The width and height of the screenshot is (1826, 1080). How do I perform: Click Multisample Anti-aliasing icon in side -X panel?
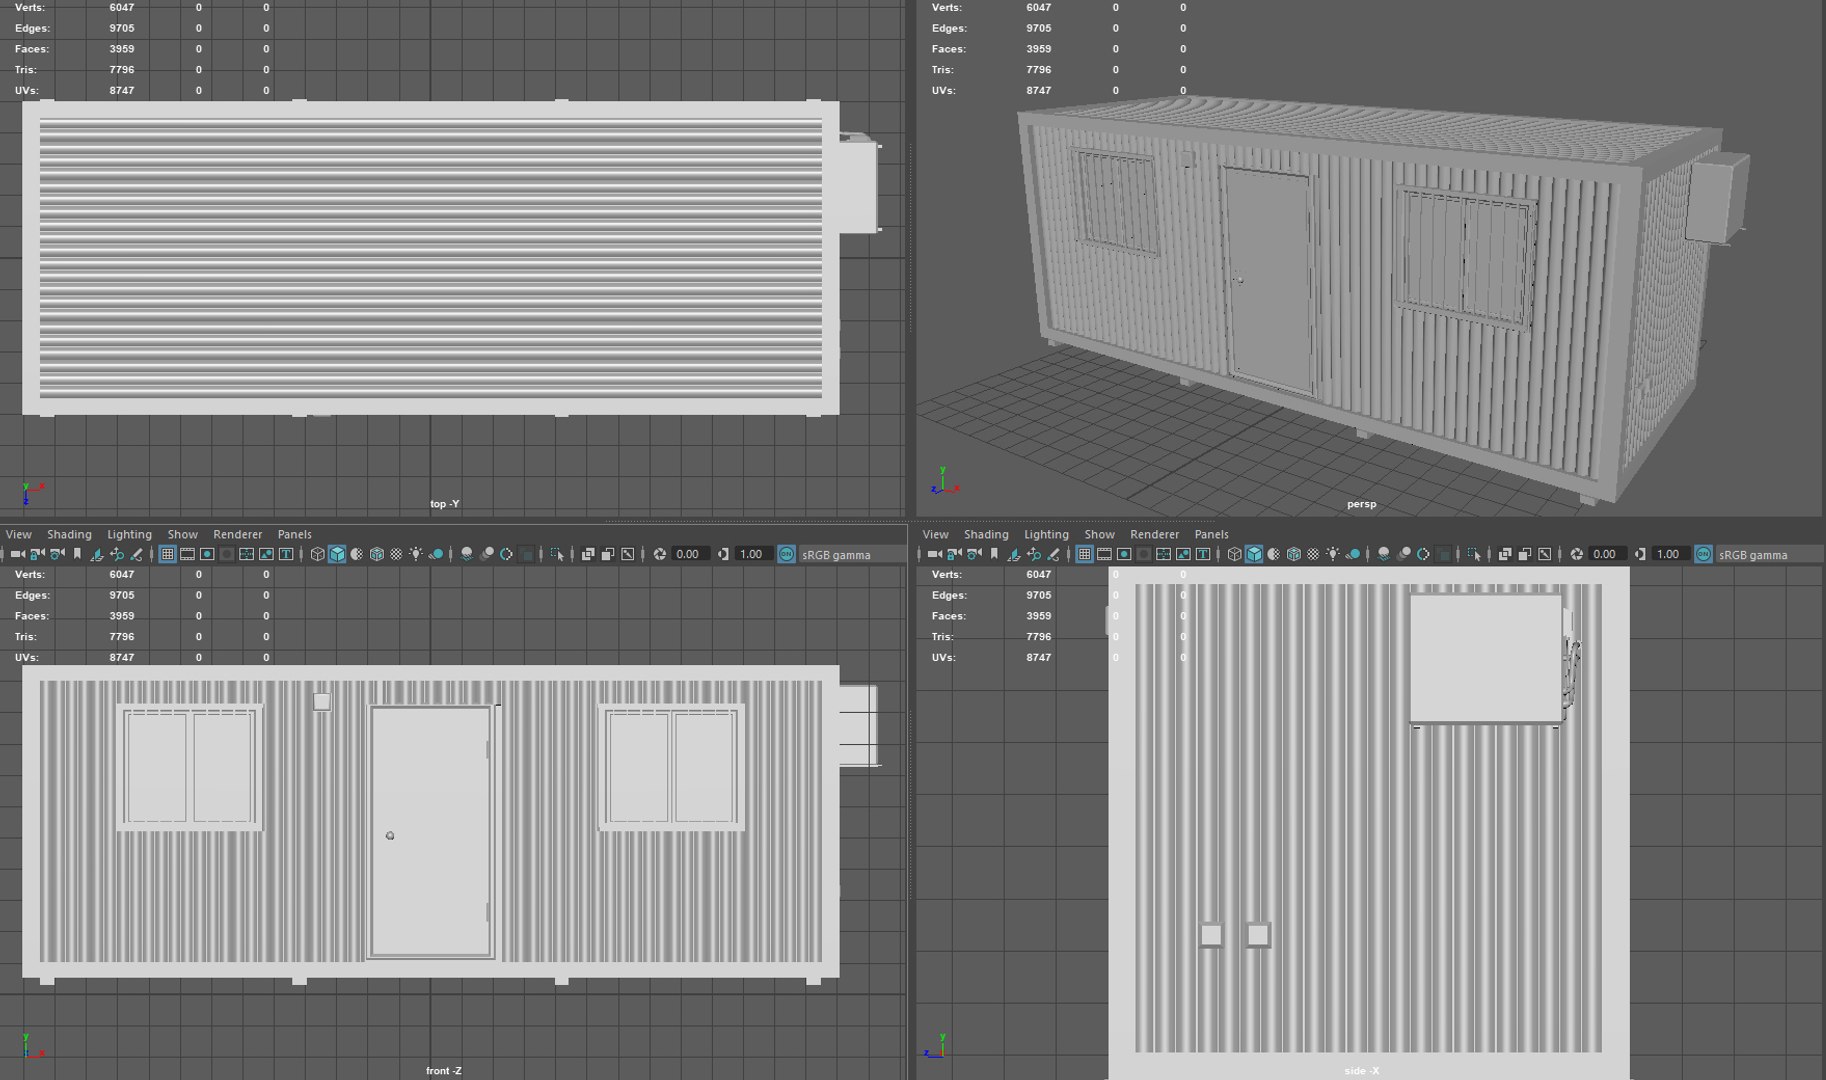point(1423,554)
